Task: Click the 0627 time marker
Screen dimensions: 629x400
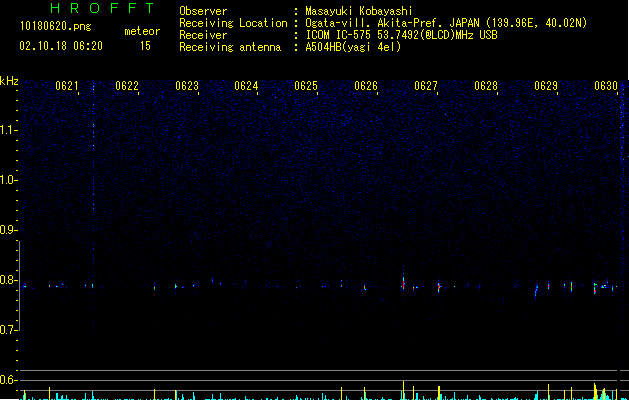Action: 426,86
